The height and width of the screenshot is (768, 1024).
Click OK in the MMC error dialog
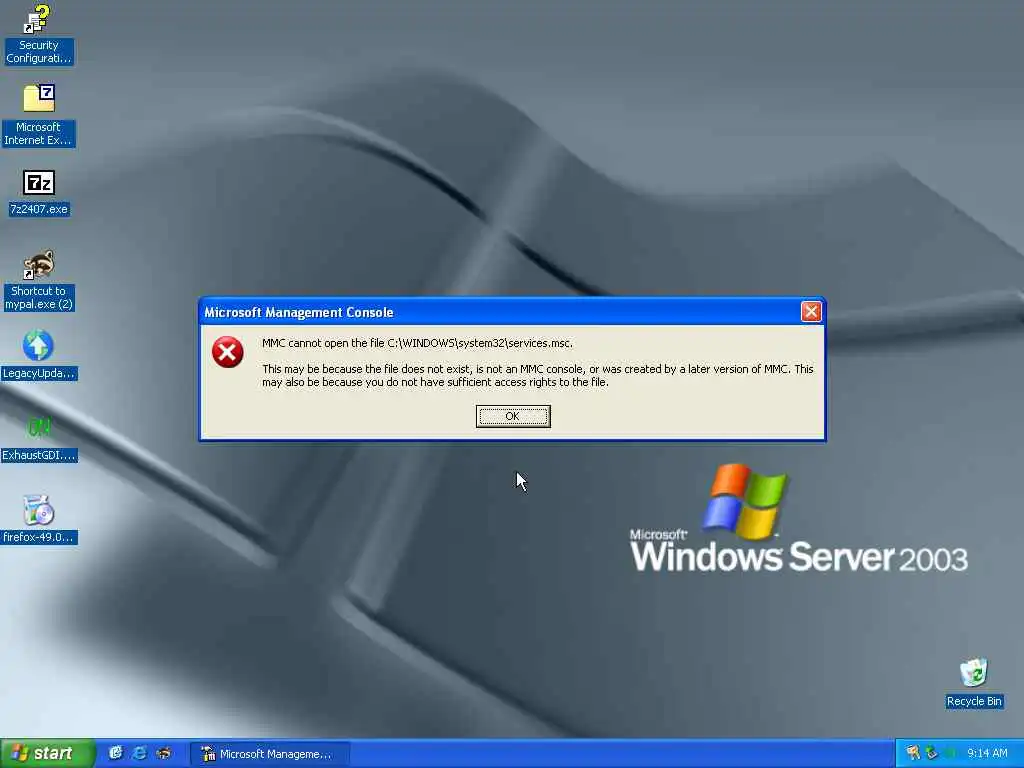point(513,416)
